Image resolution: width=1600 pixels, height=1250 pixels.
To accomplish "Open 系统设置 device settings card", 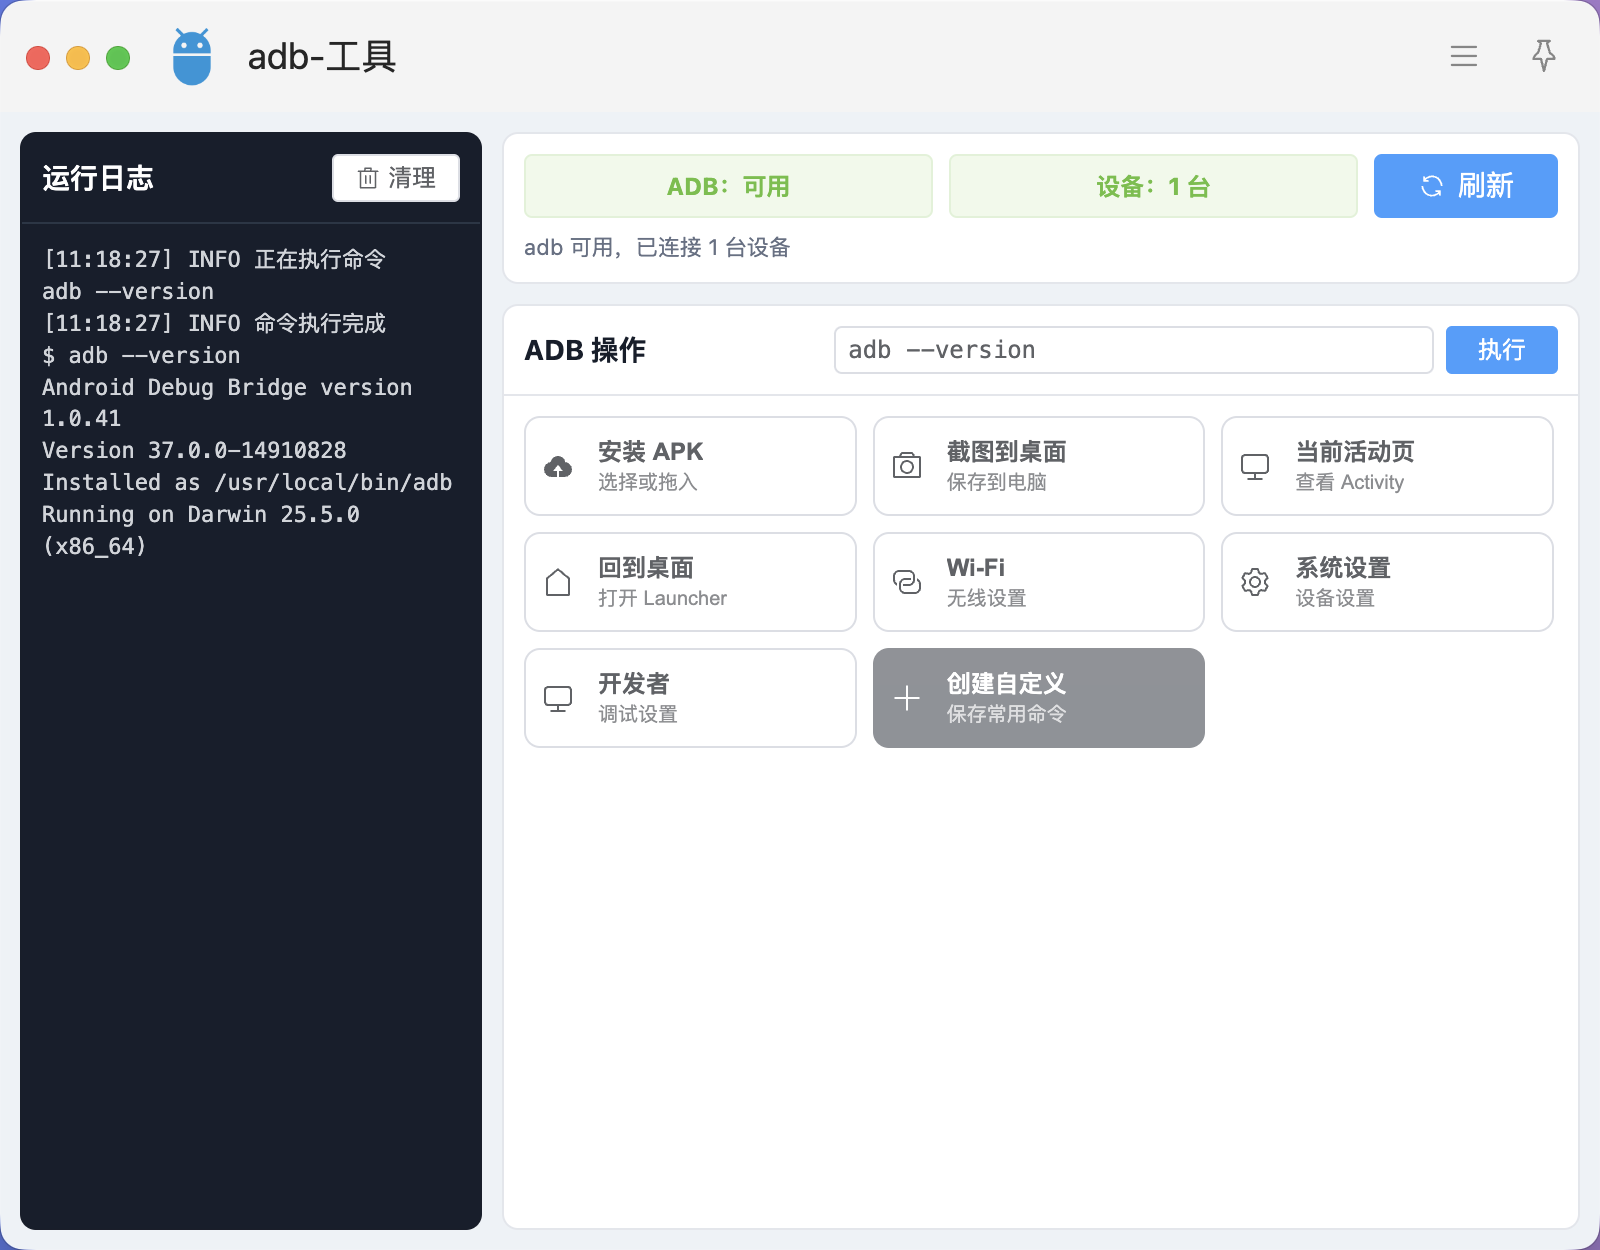I will pos(1387,582).
